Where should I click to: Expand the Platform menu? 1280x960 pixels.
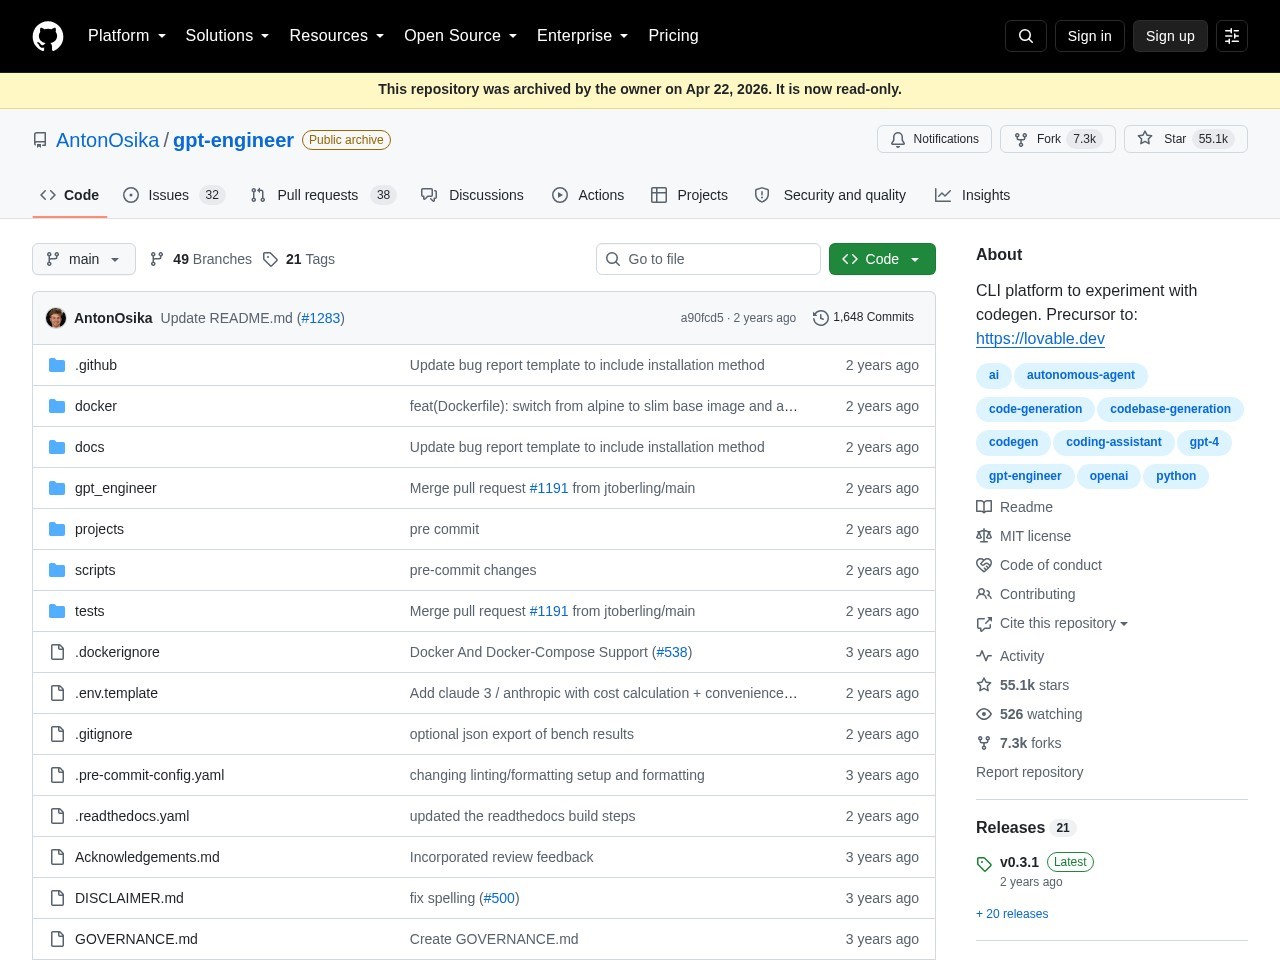point(127,36)
